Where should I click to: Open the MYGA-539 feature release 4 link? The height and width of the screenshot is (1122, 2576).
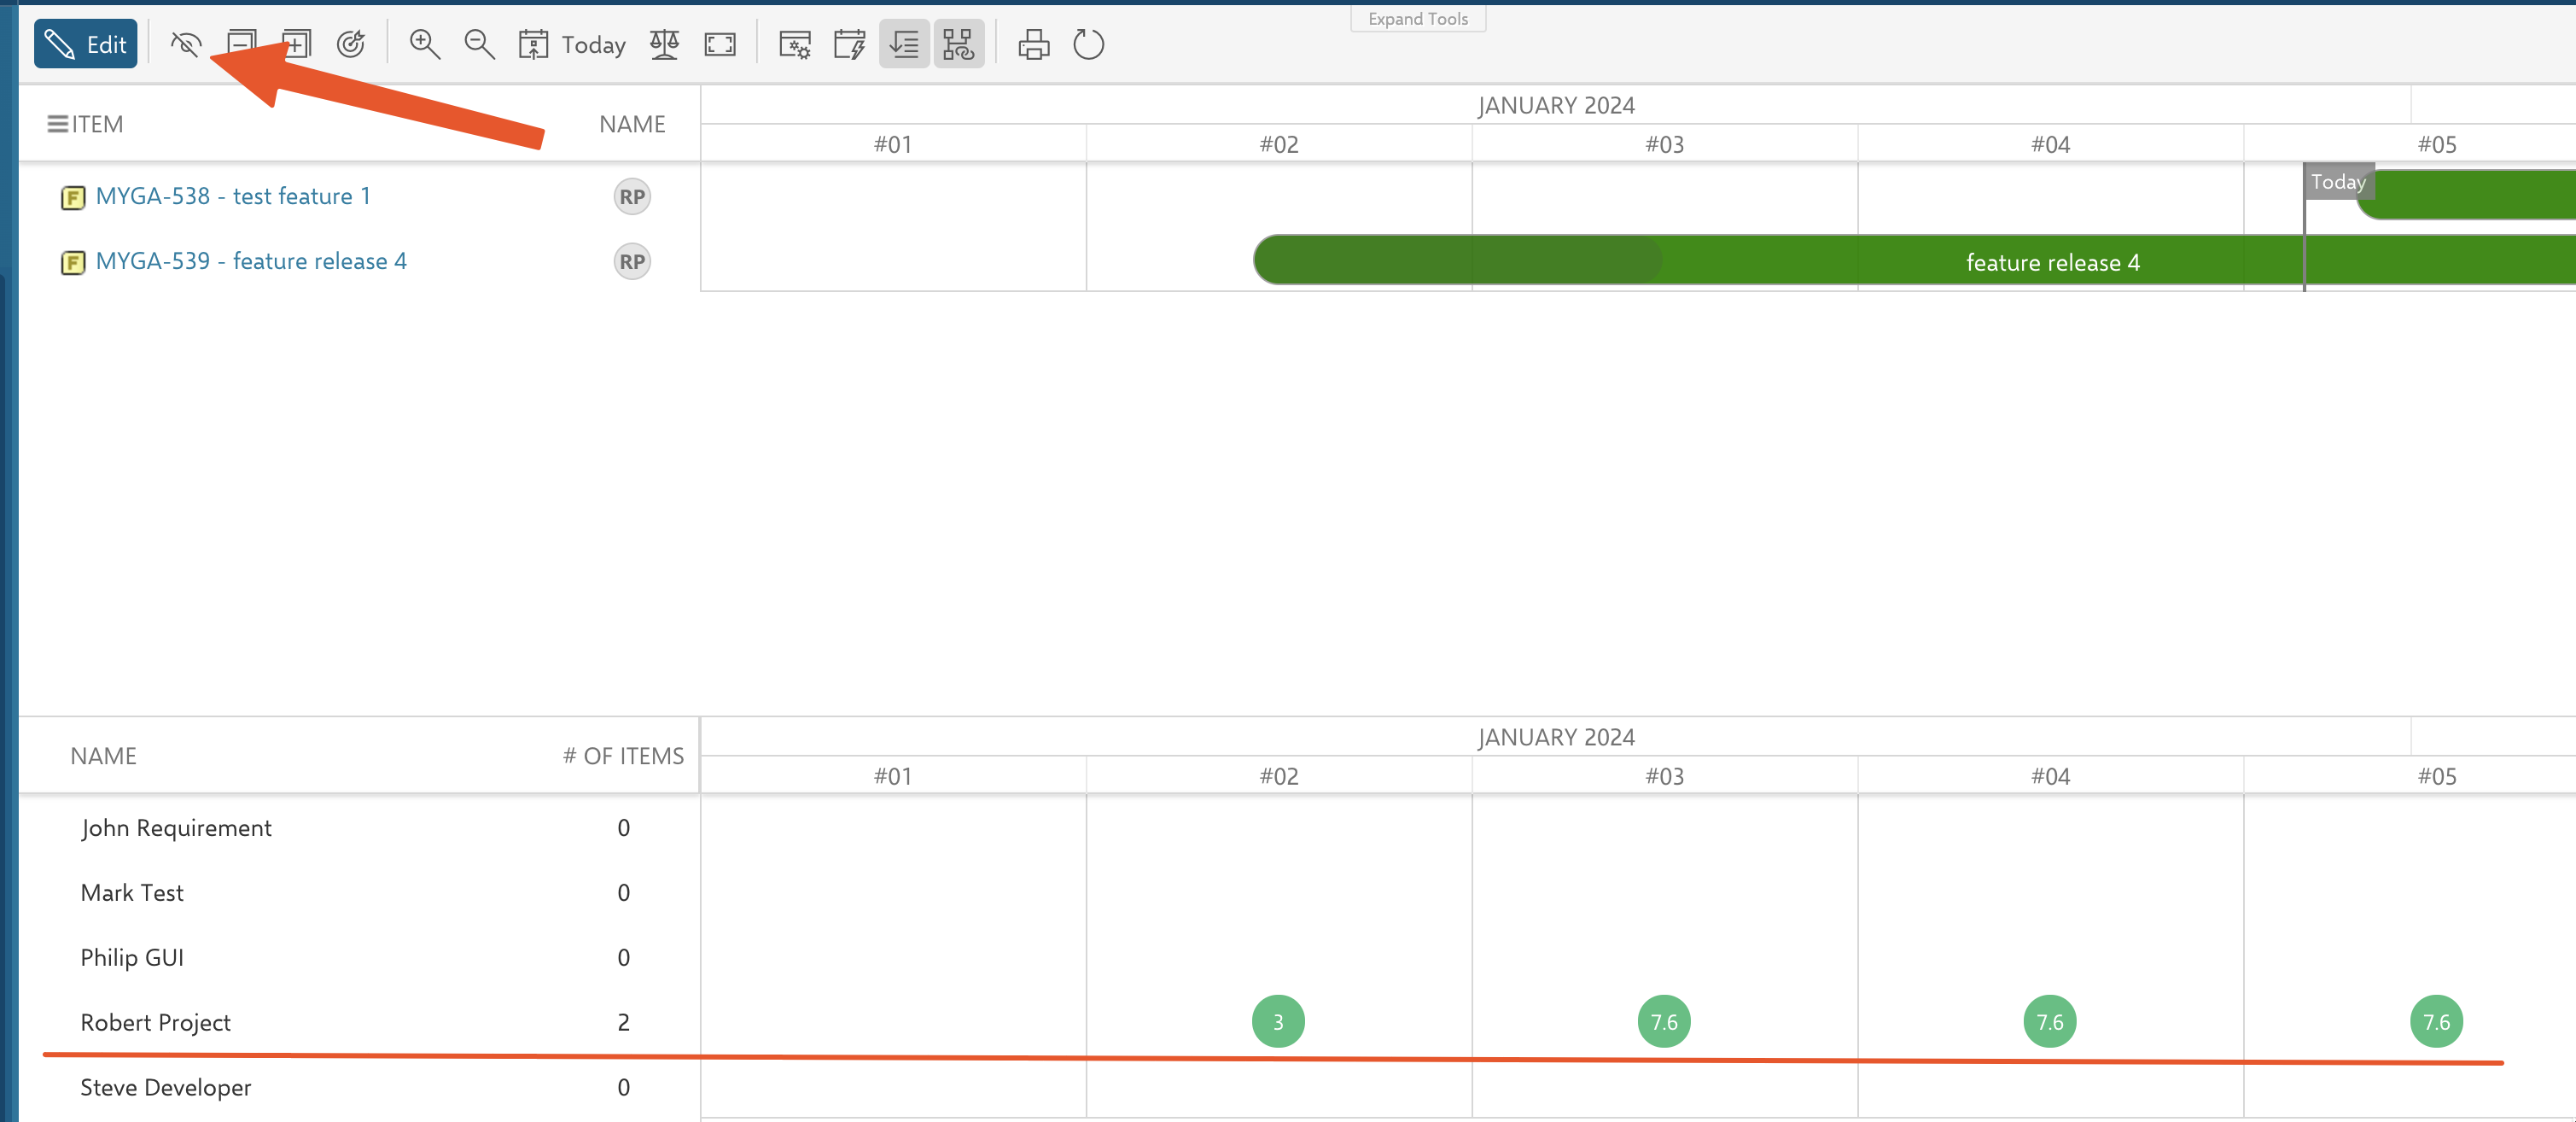click(251, 261)
